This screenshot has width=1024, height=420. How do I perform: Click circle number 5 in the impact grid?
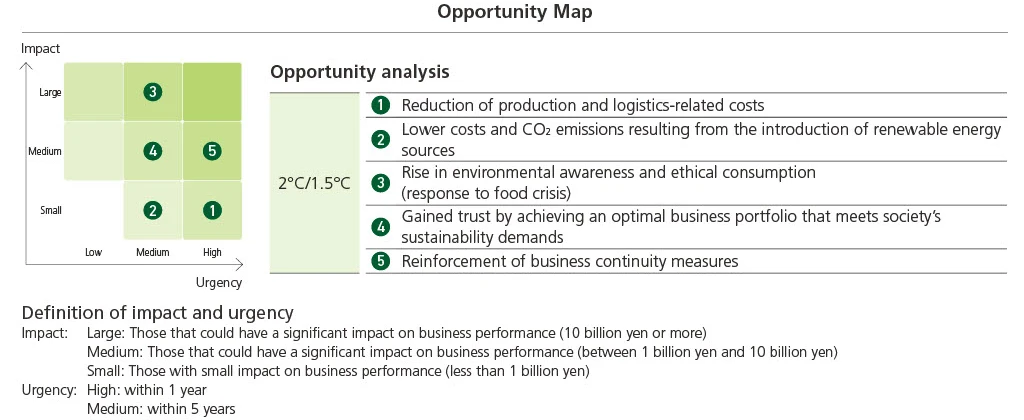tap(211, 151)
